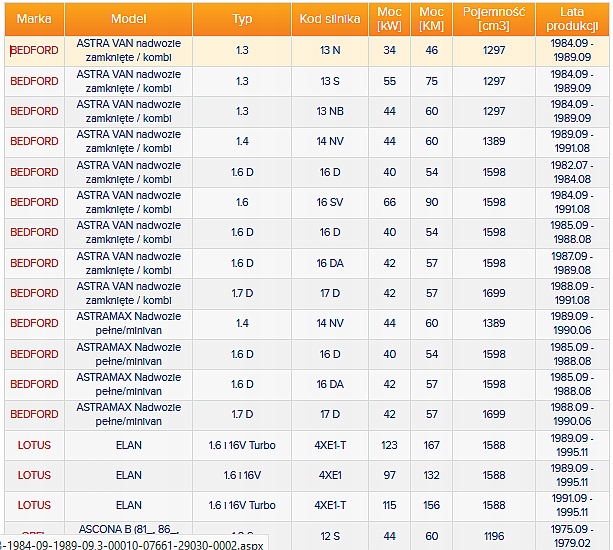
Task: Select type 1.6 i 16V Turbo in the 115 kW row
Action: 242,505
